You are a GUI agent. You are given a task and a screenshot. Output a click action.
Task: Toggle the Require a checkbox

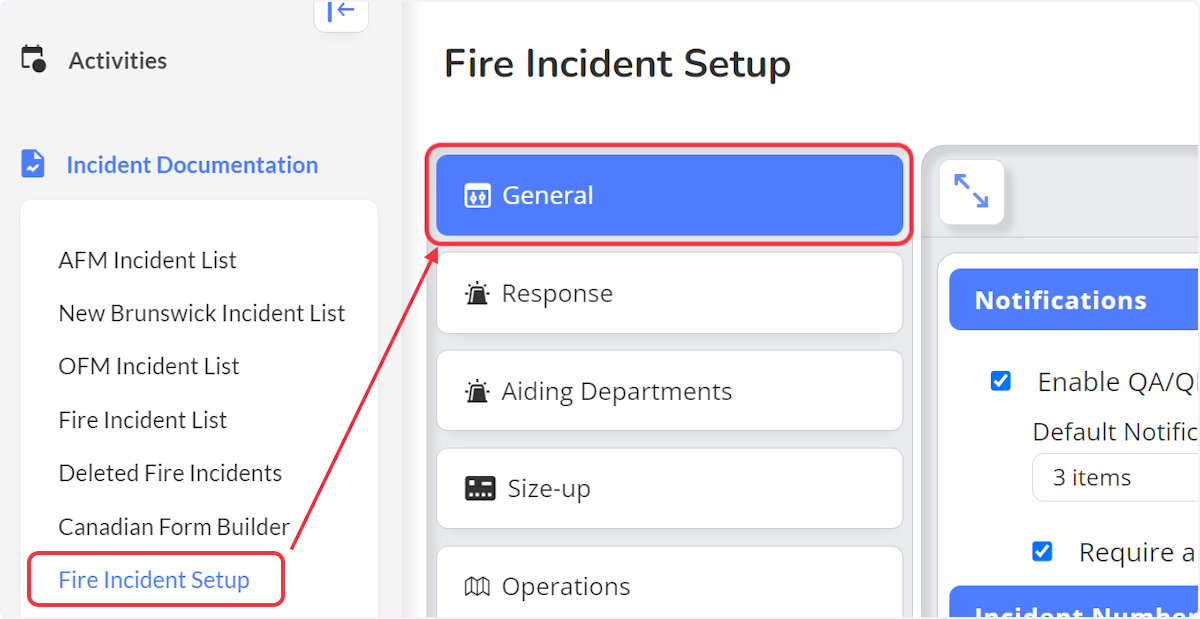[x=1042, y=551]
